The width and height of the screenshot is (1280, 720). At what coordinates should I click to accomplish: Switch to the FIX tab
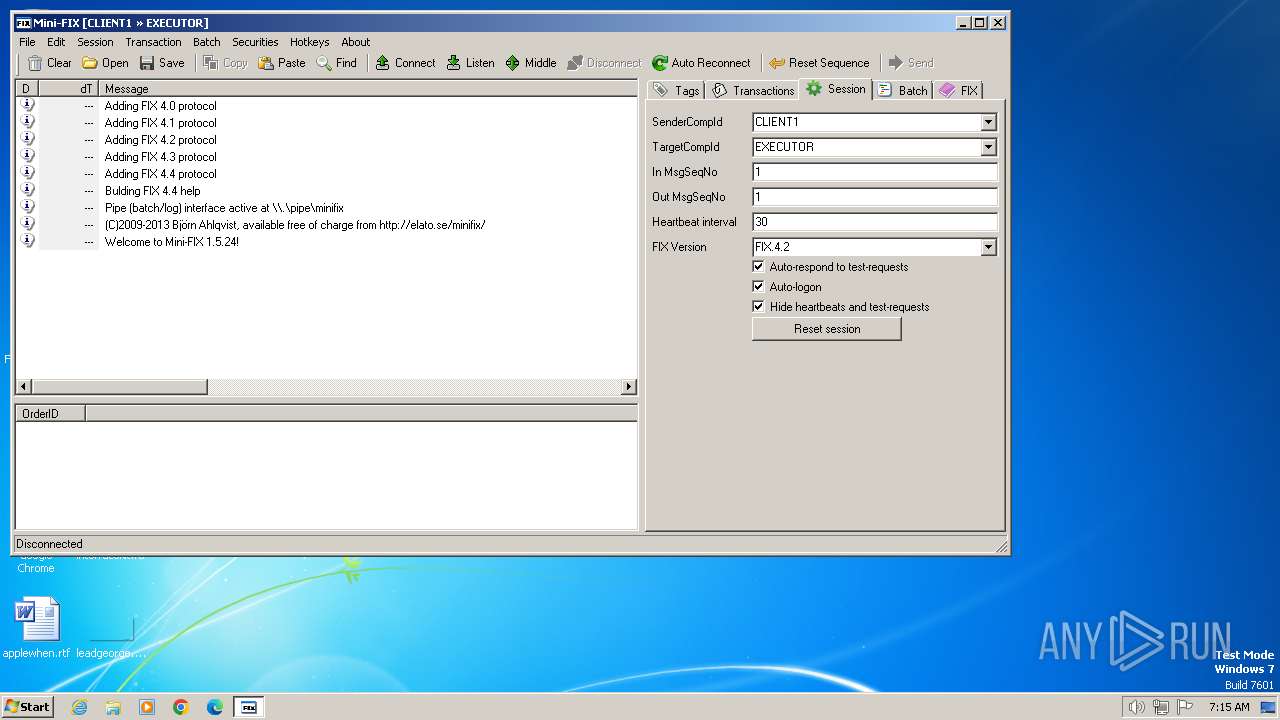958,90
